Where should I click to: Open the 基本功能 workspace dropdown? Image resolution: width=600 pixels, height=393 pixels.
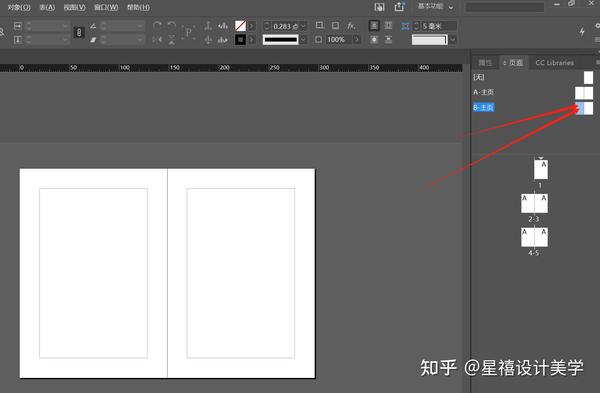pos(435,7)
